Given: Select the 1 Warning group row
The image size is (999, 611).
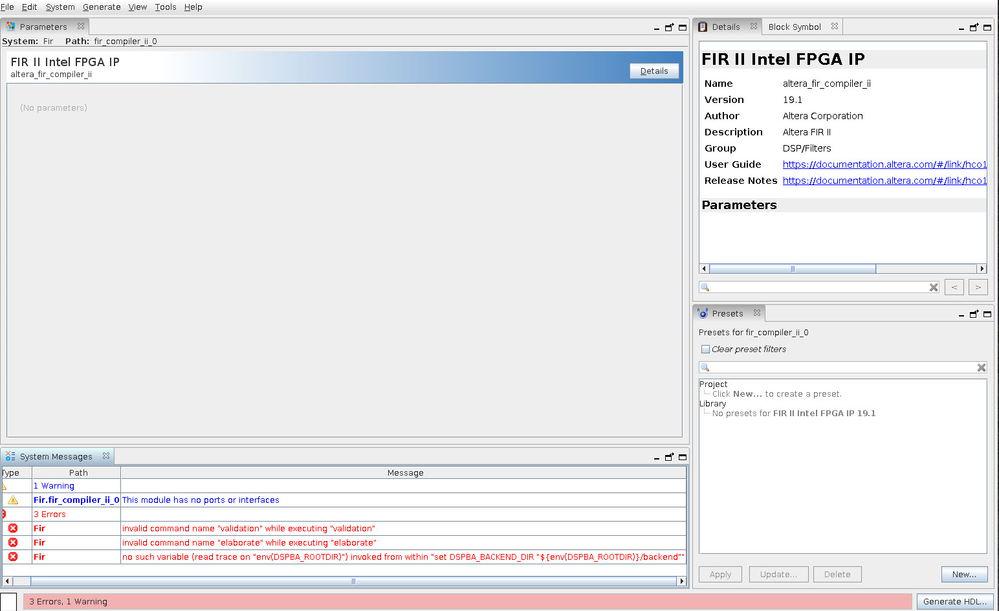Looking at the screenshot, I should pyautogui.click(x=344, y=485).
